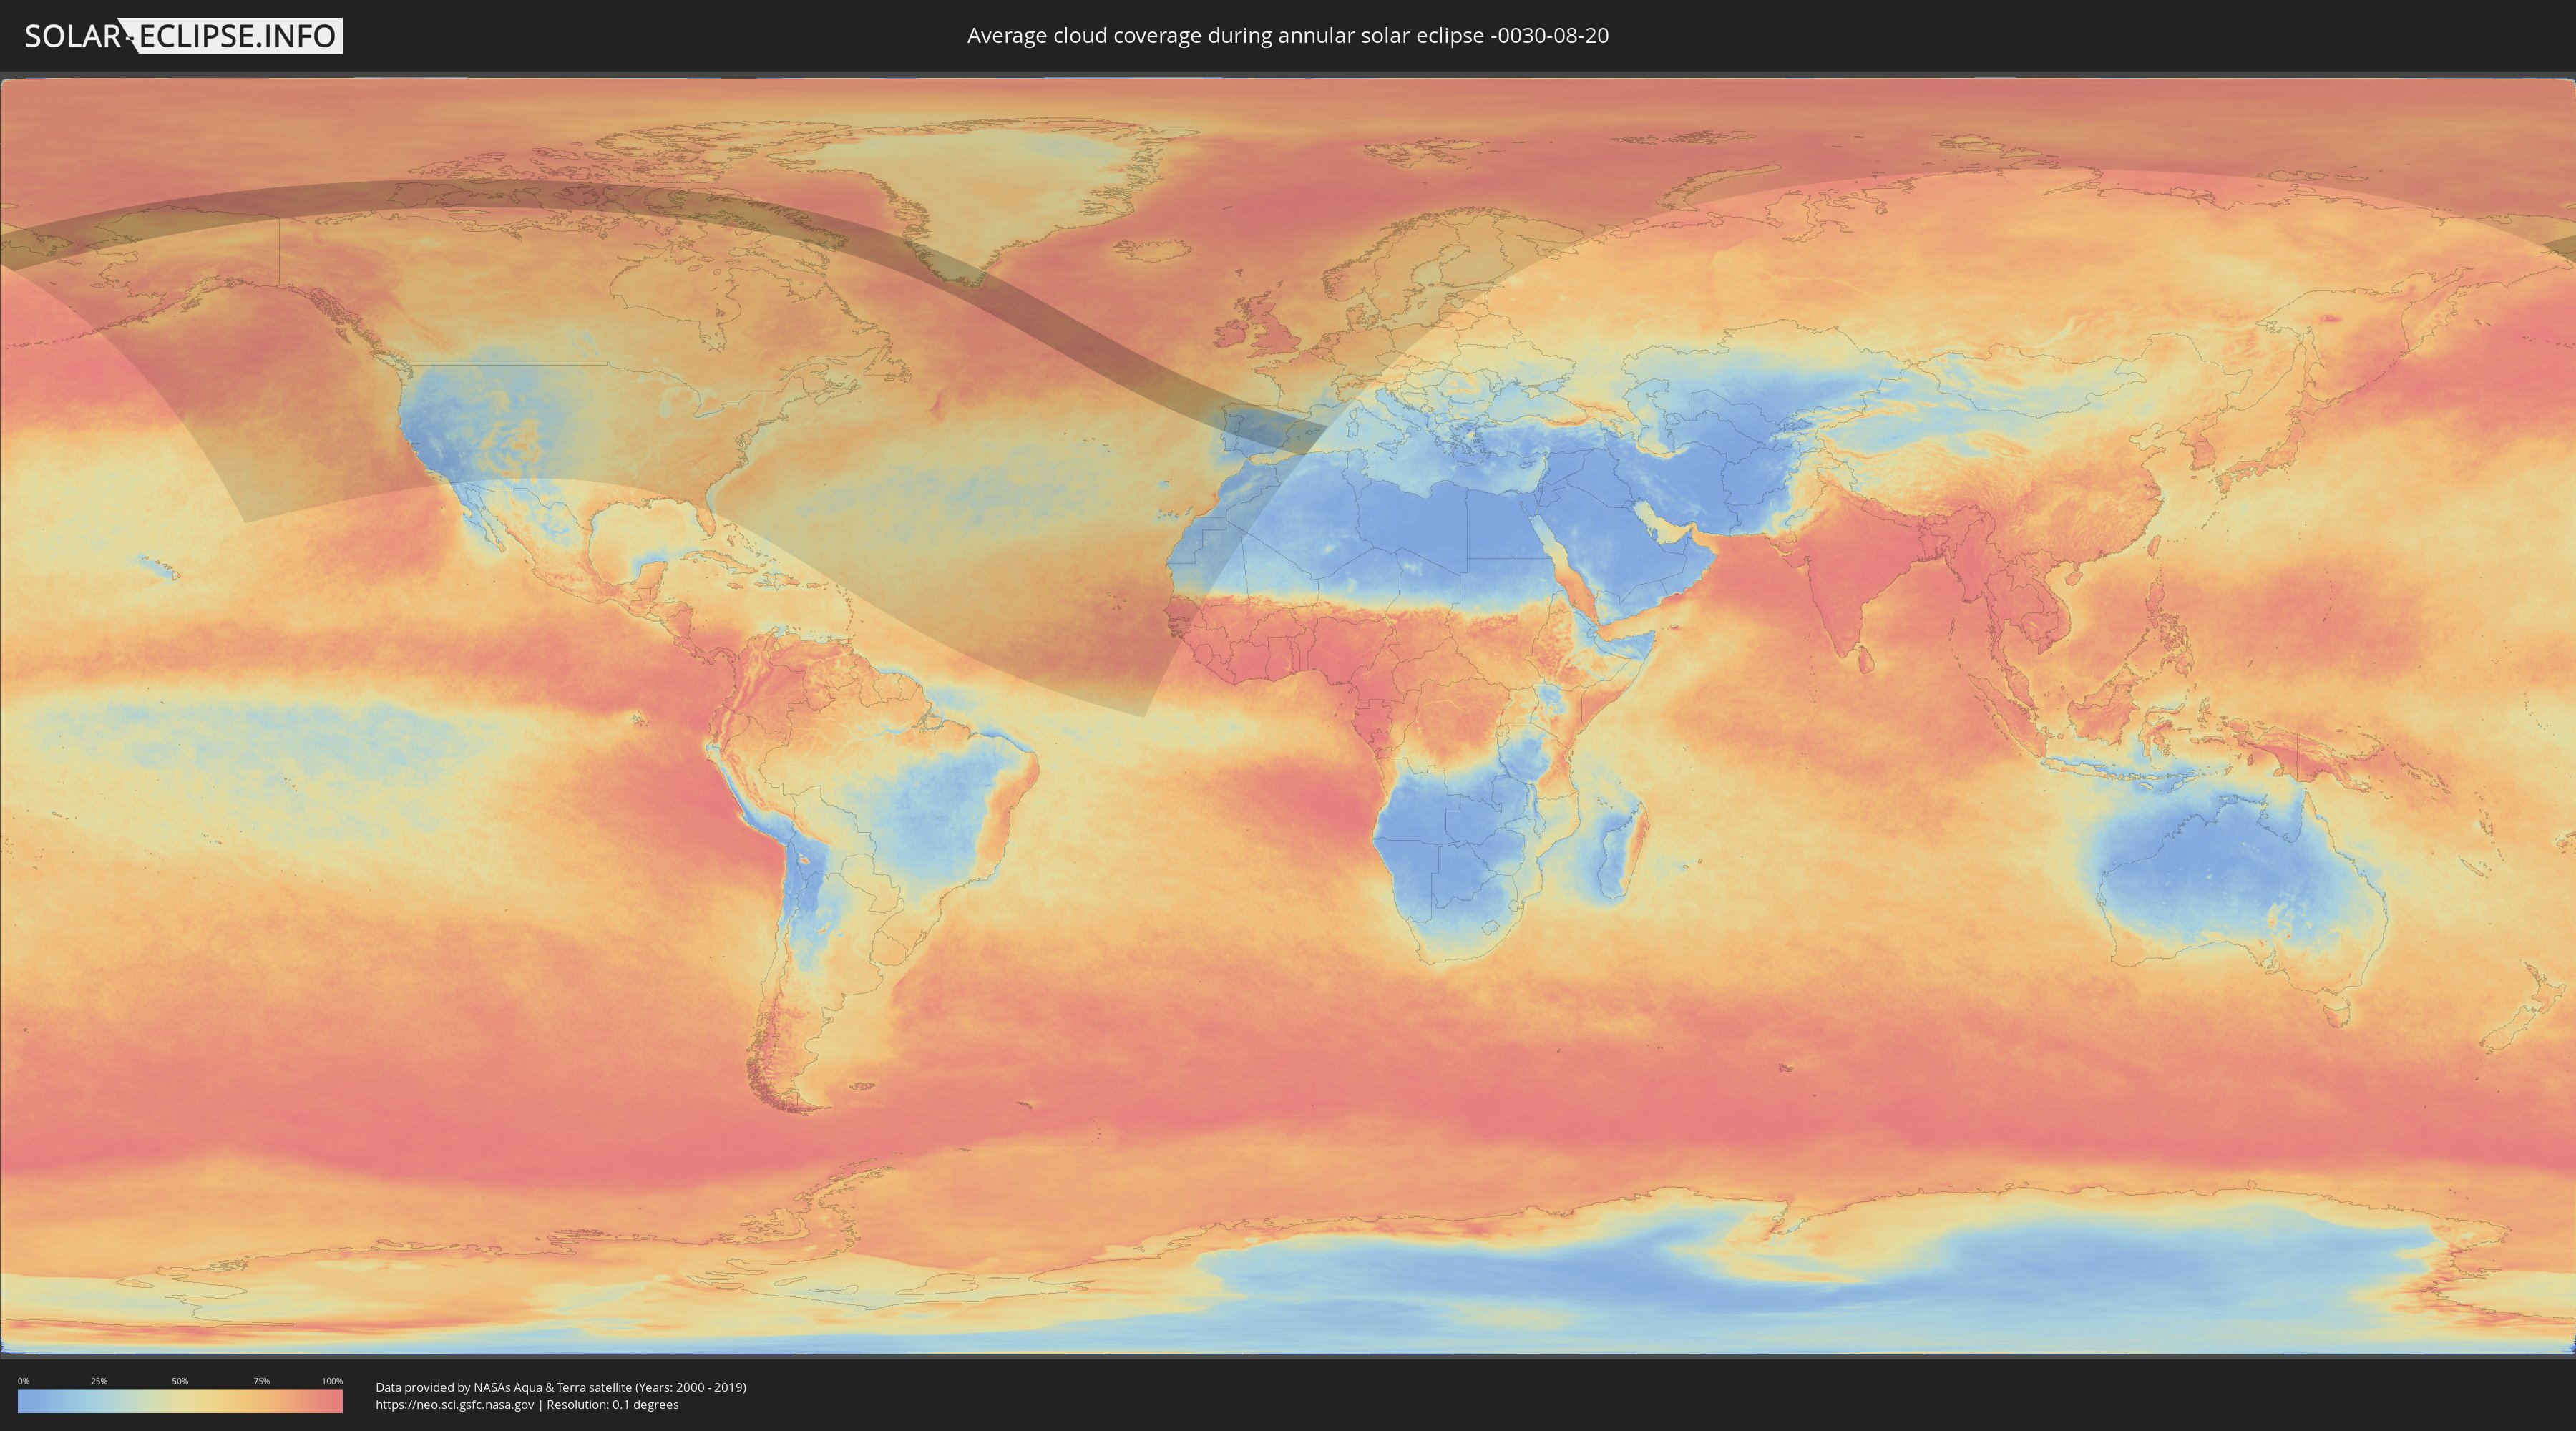This screenshot has width=2576, height=1431.
Task: Click the 50% legend label
Action: (x=180, y=1381)
